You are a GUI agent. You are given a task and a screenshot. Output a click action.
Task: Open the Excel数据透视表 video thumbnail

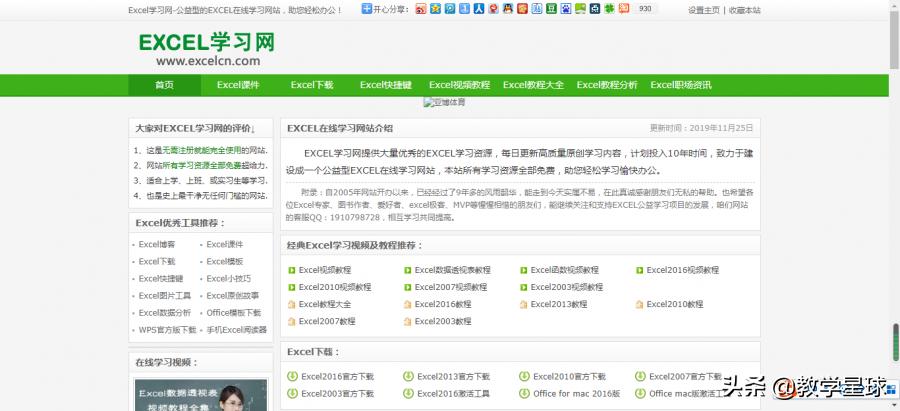(x=201, y=395)
